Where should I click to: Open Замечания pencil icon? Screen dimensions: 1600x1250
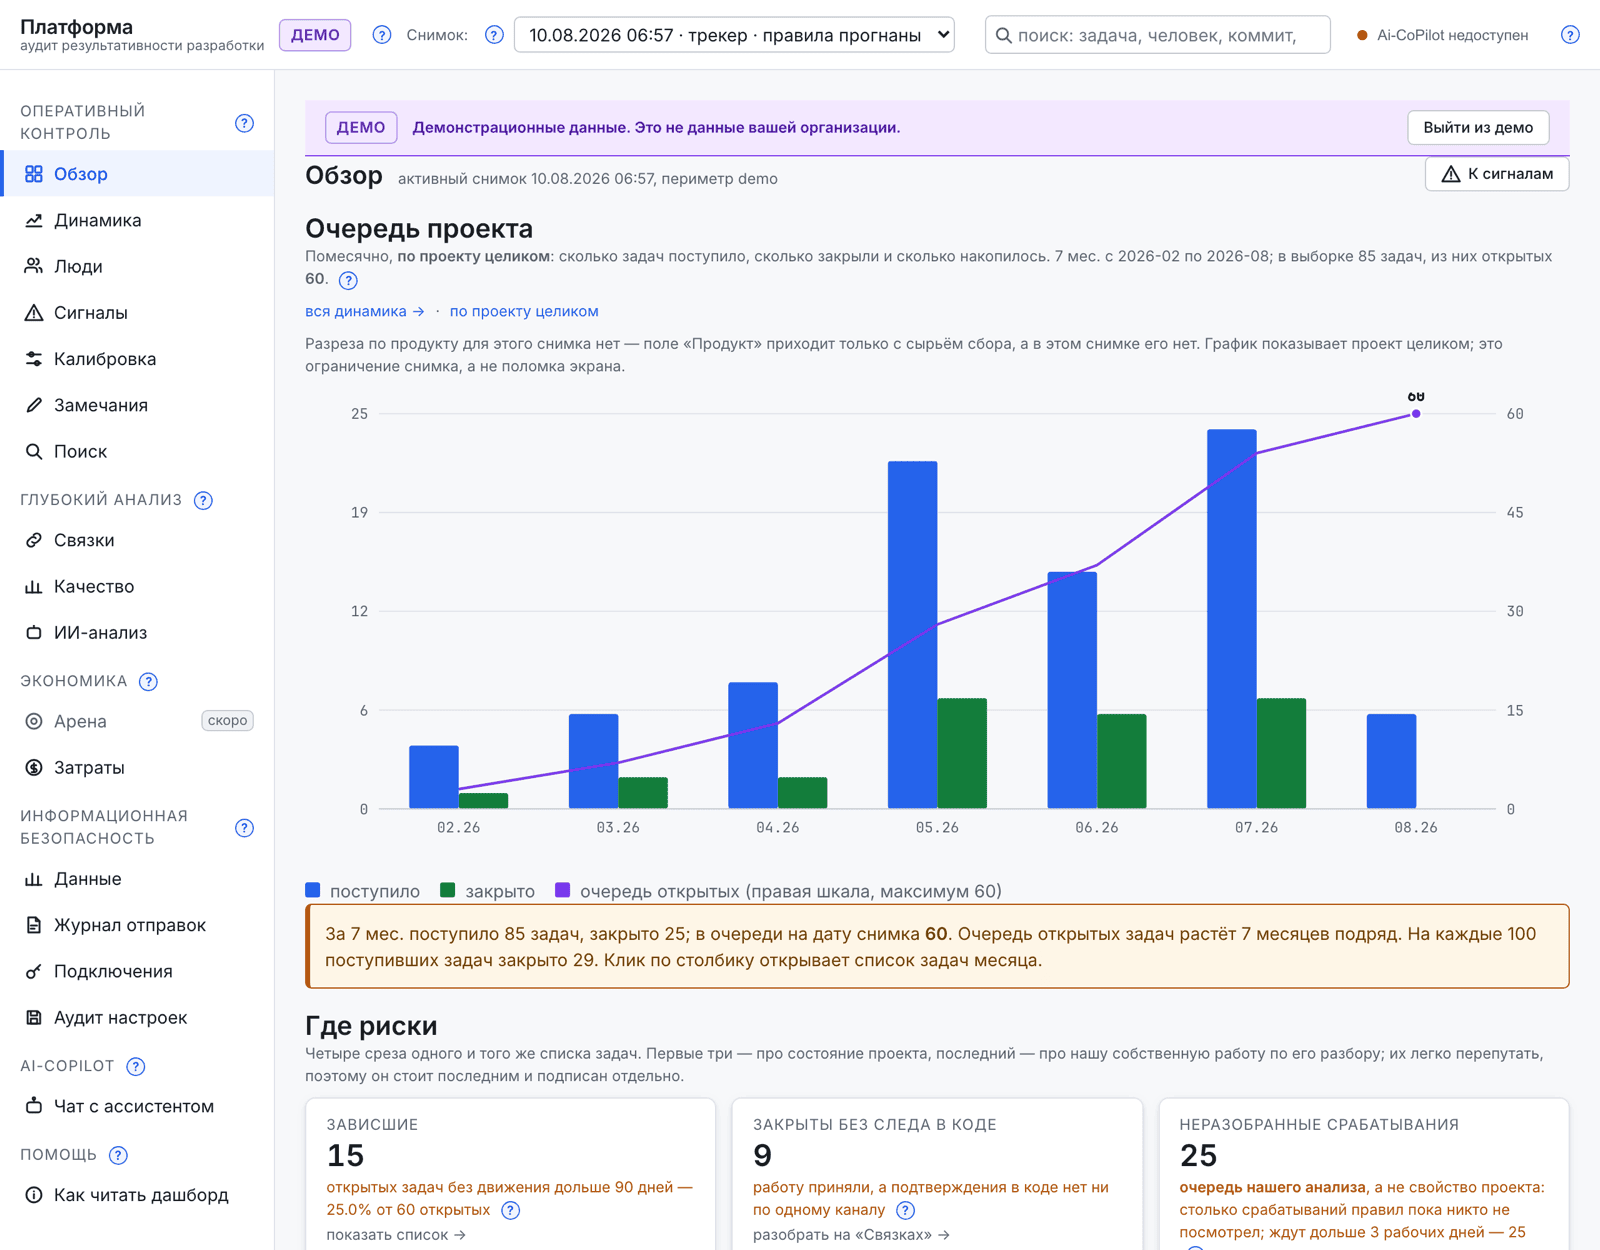34,405
